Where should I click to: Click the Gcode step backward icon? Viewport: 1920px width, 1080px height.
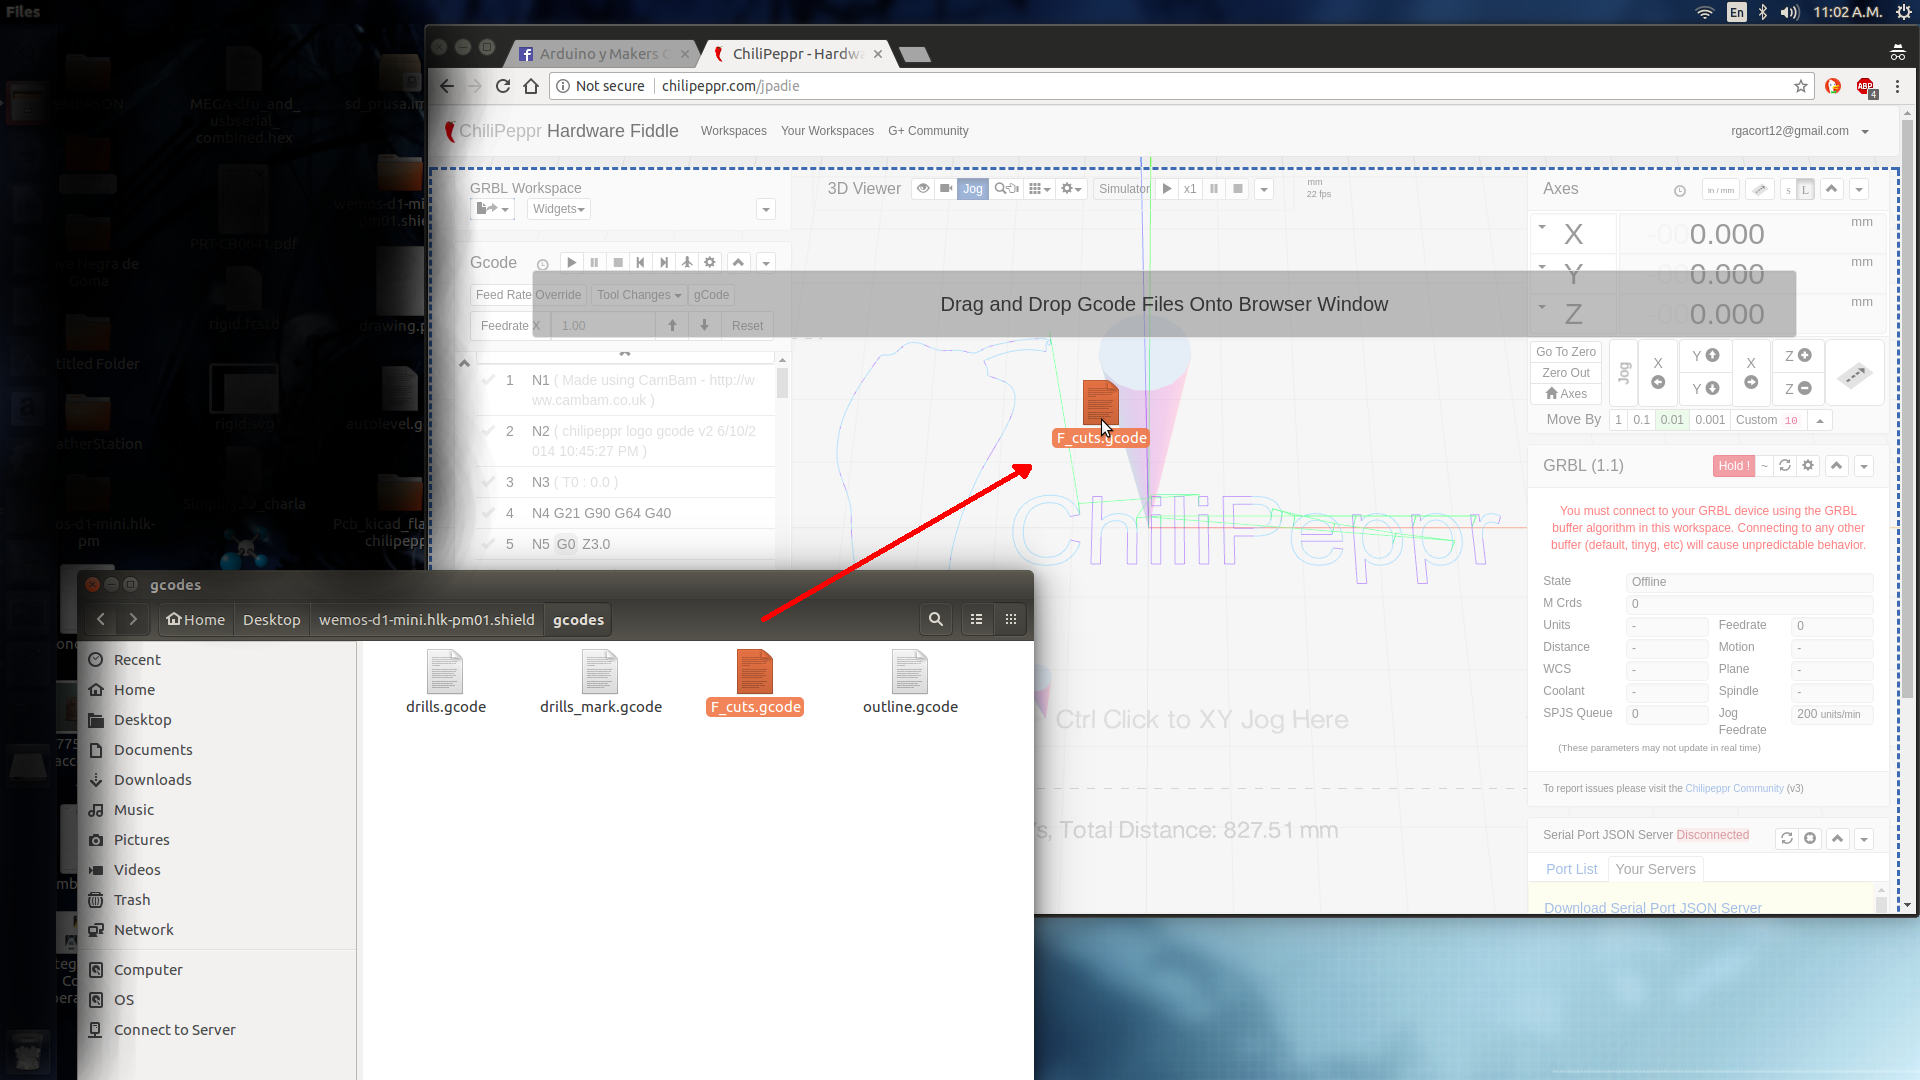pyautogui.click(x=641, y=262)
